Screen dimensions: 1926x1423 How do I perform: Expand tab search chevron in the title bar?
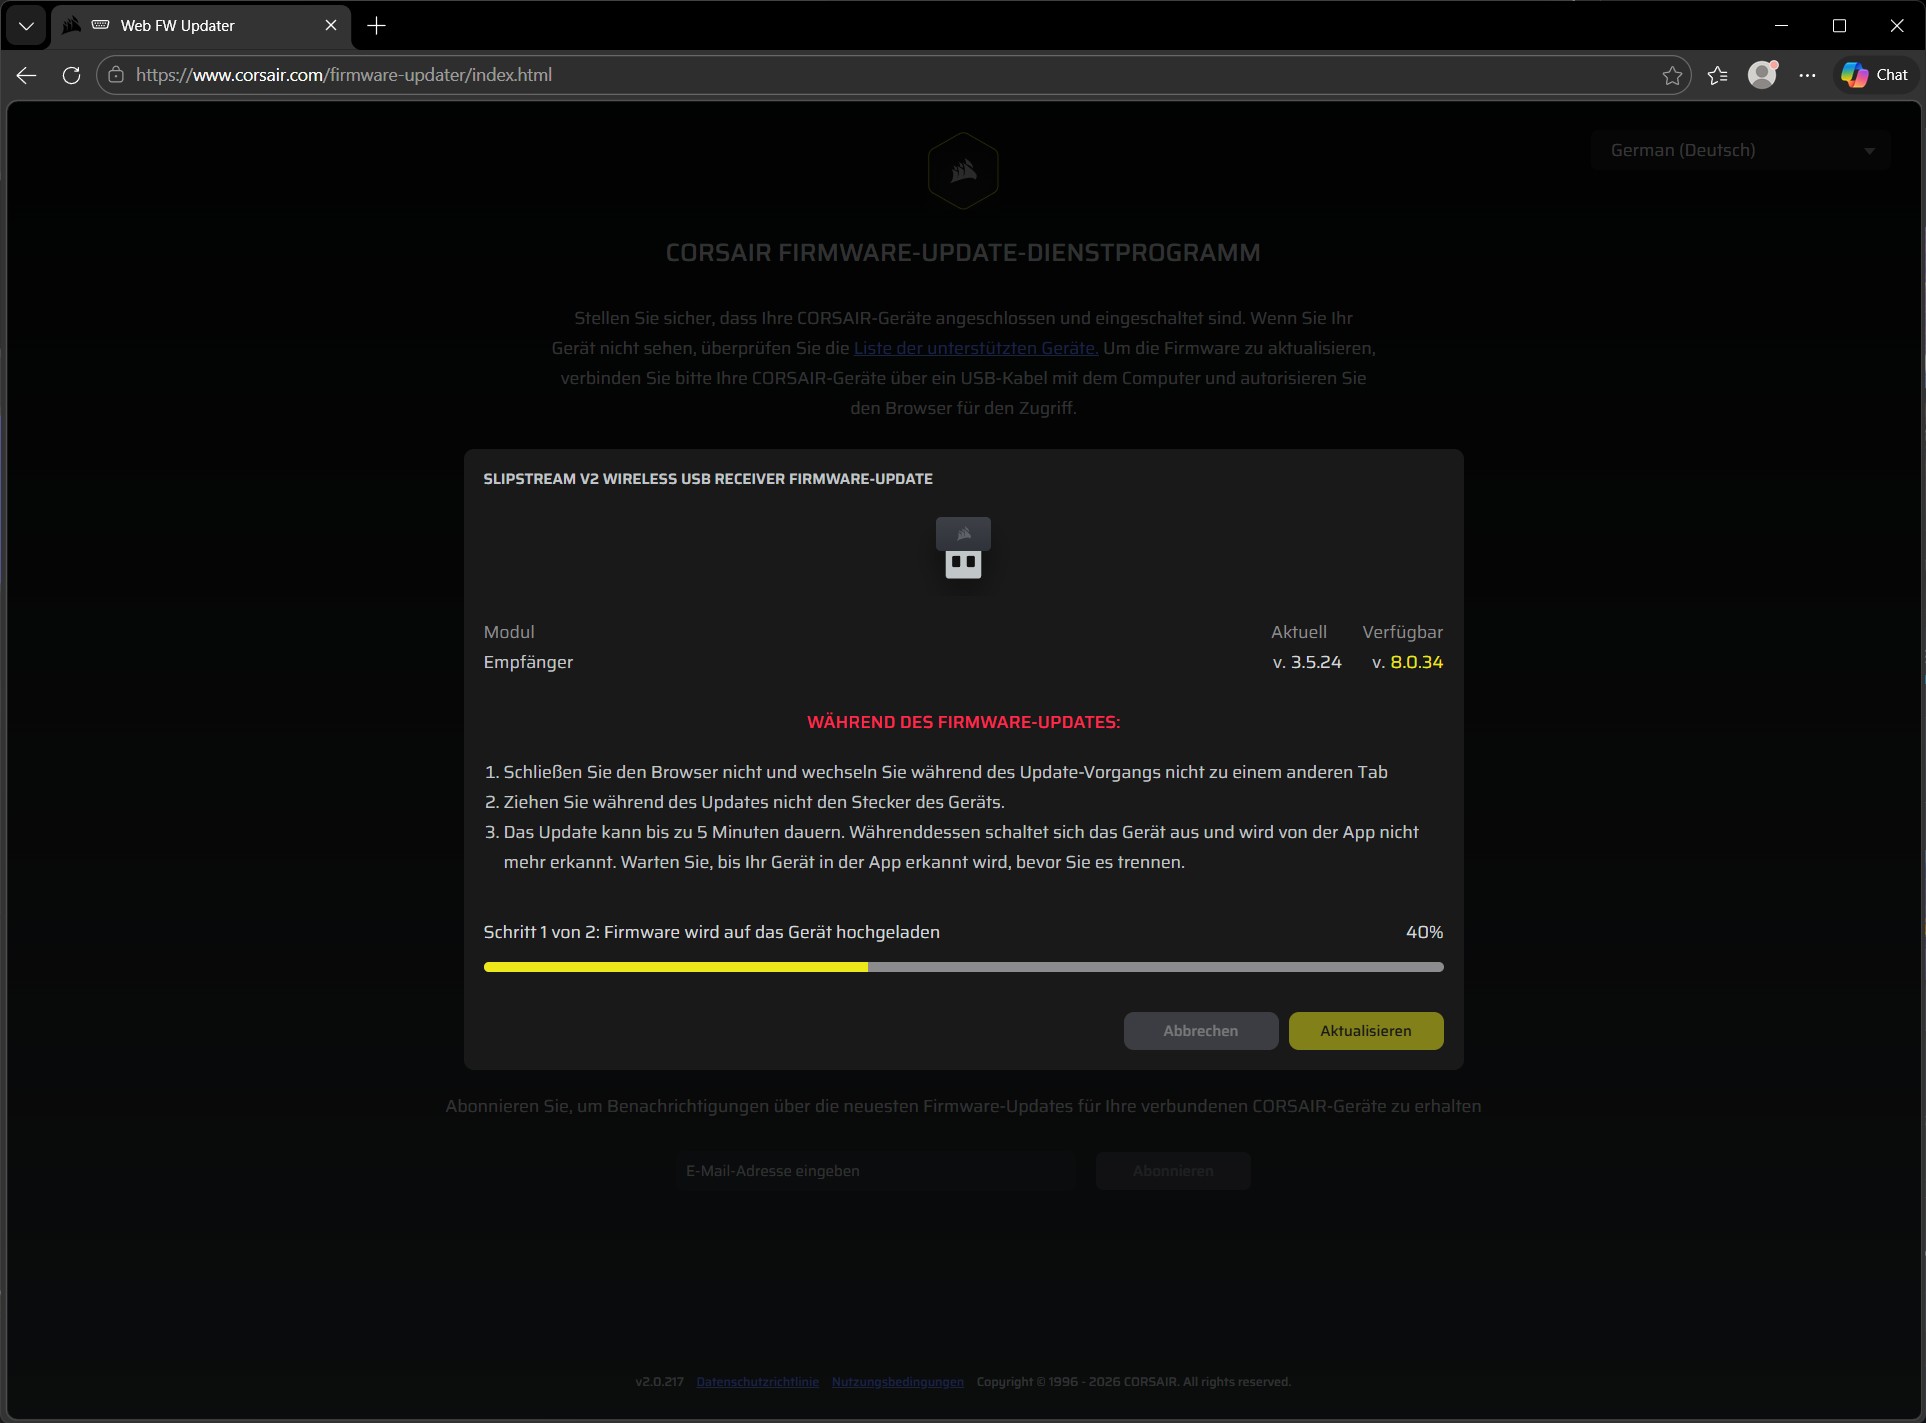click(26, 26)
